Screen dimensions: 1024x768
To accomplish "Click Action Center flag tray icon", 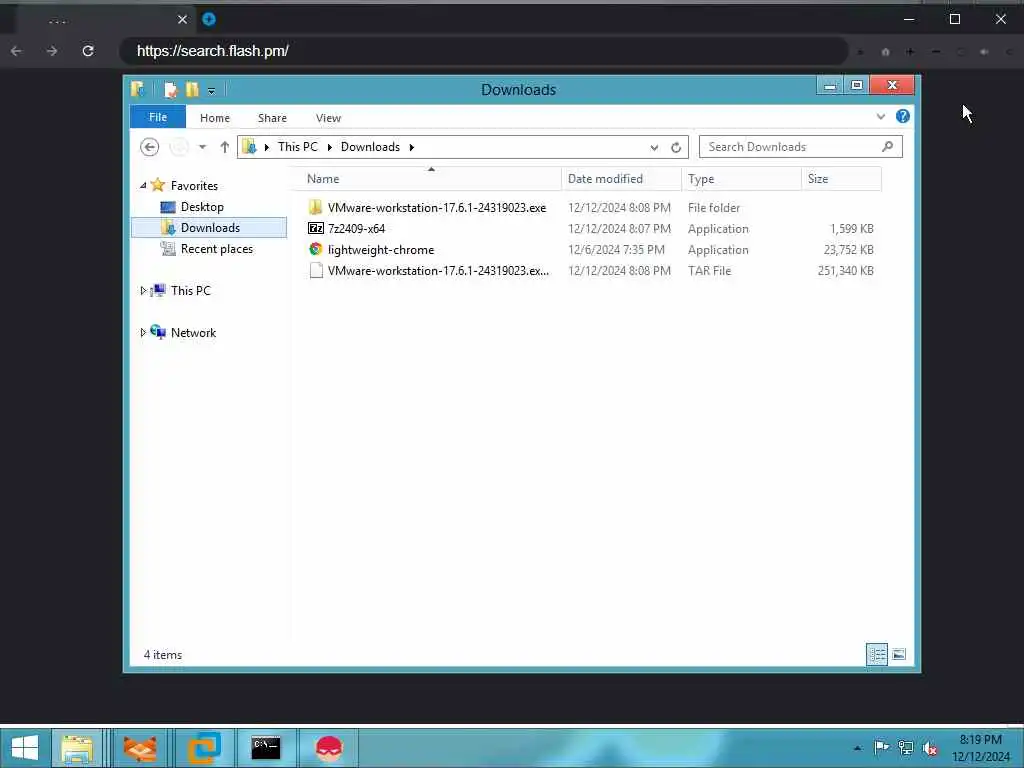I will click(882, 747).
